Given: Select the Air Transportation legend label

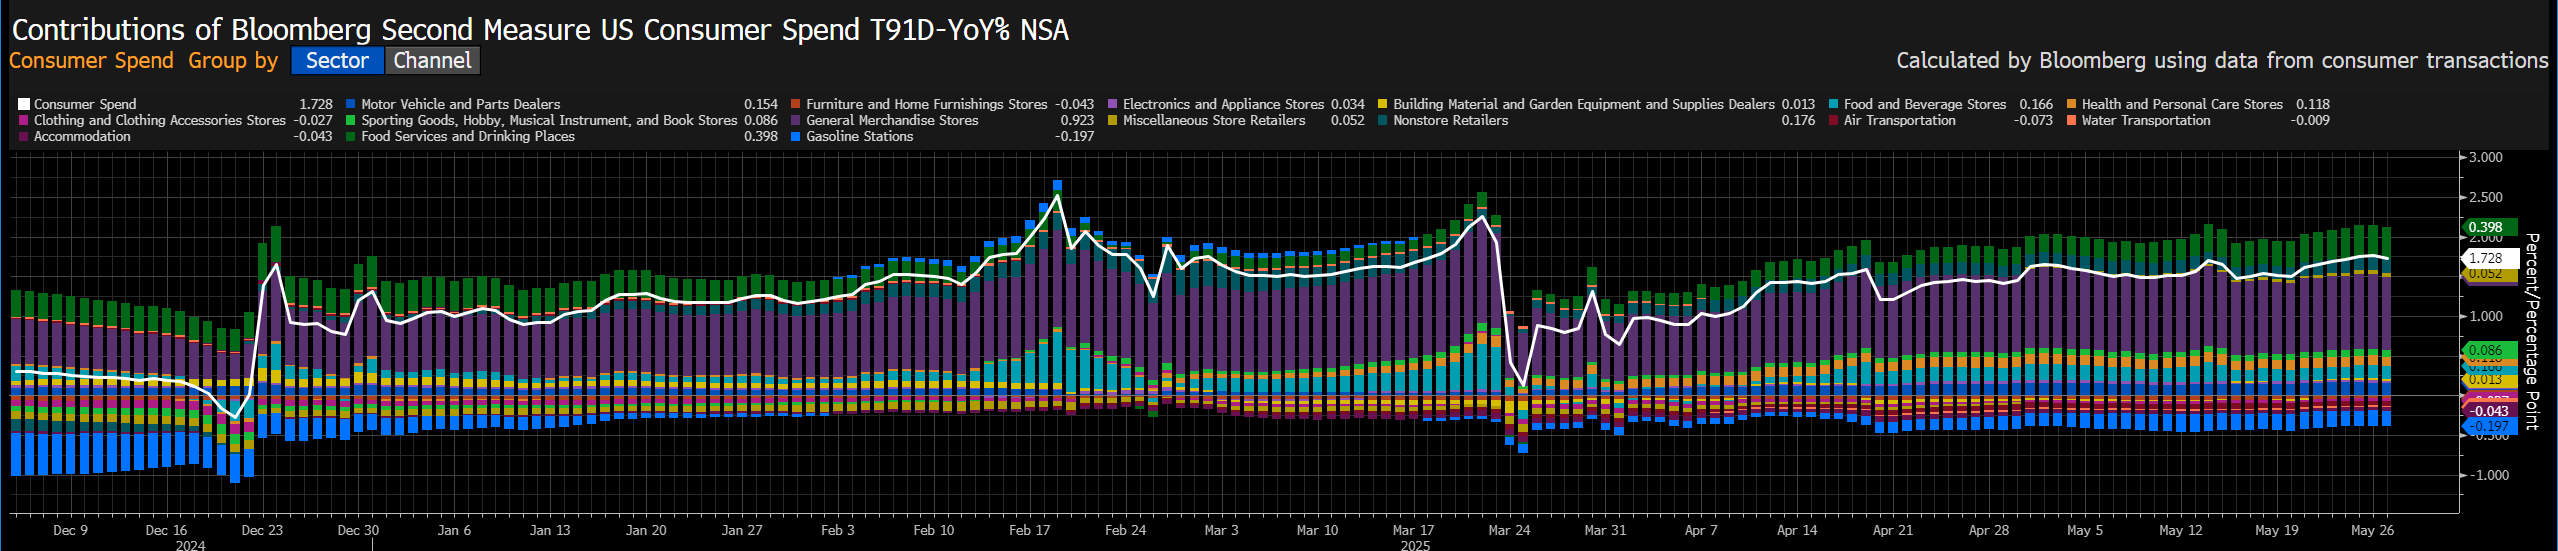Looking at the screenshot, I should pos(1899,120).
